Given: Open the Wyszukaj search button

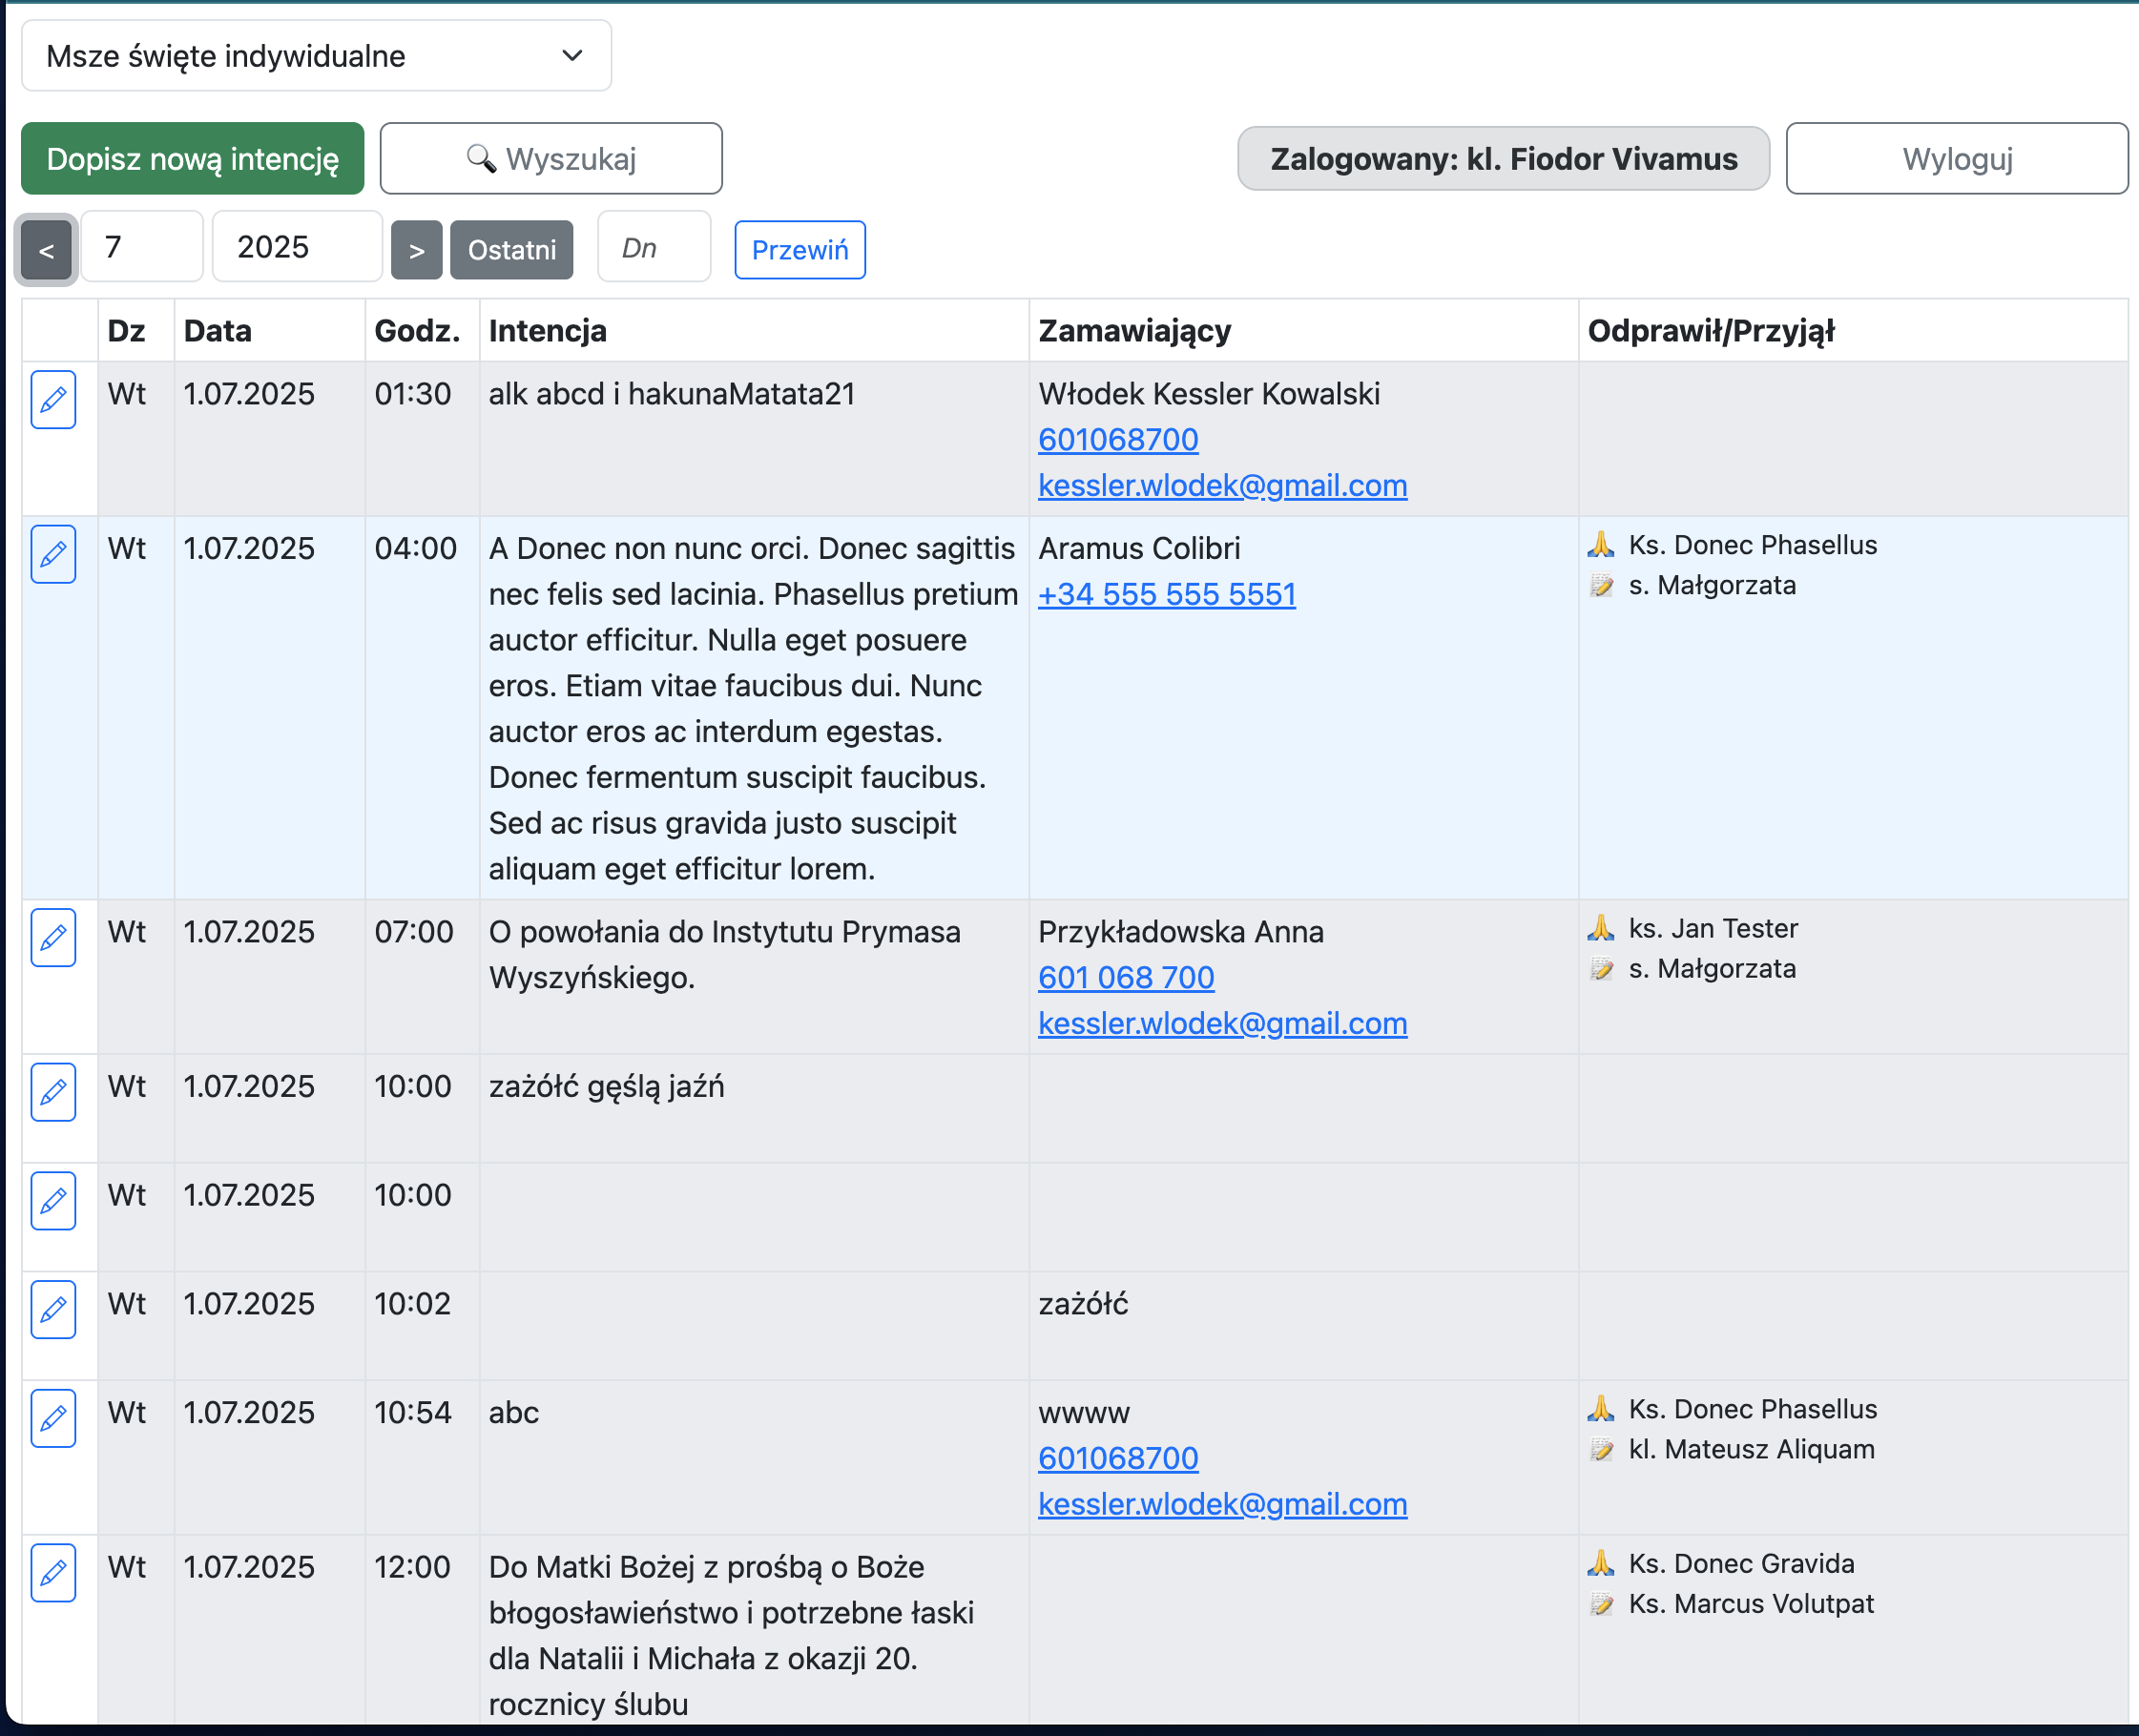Looking at the screenshot, I should point(551,159).
